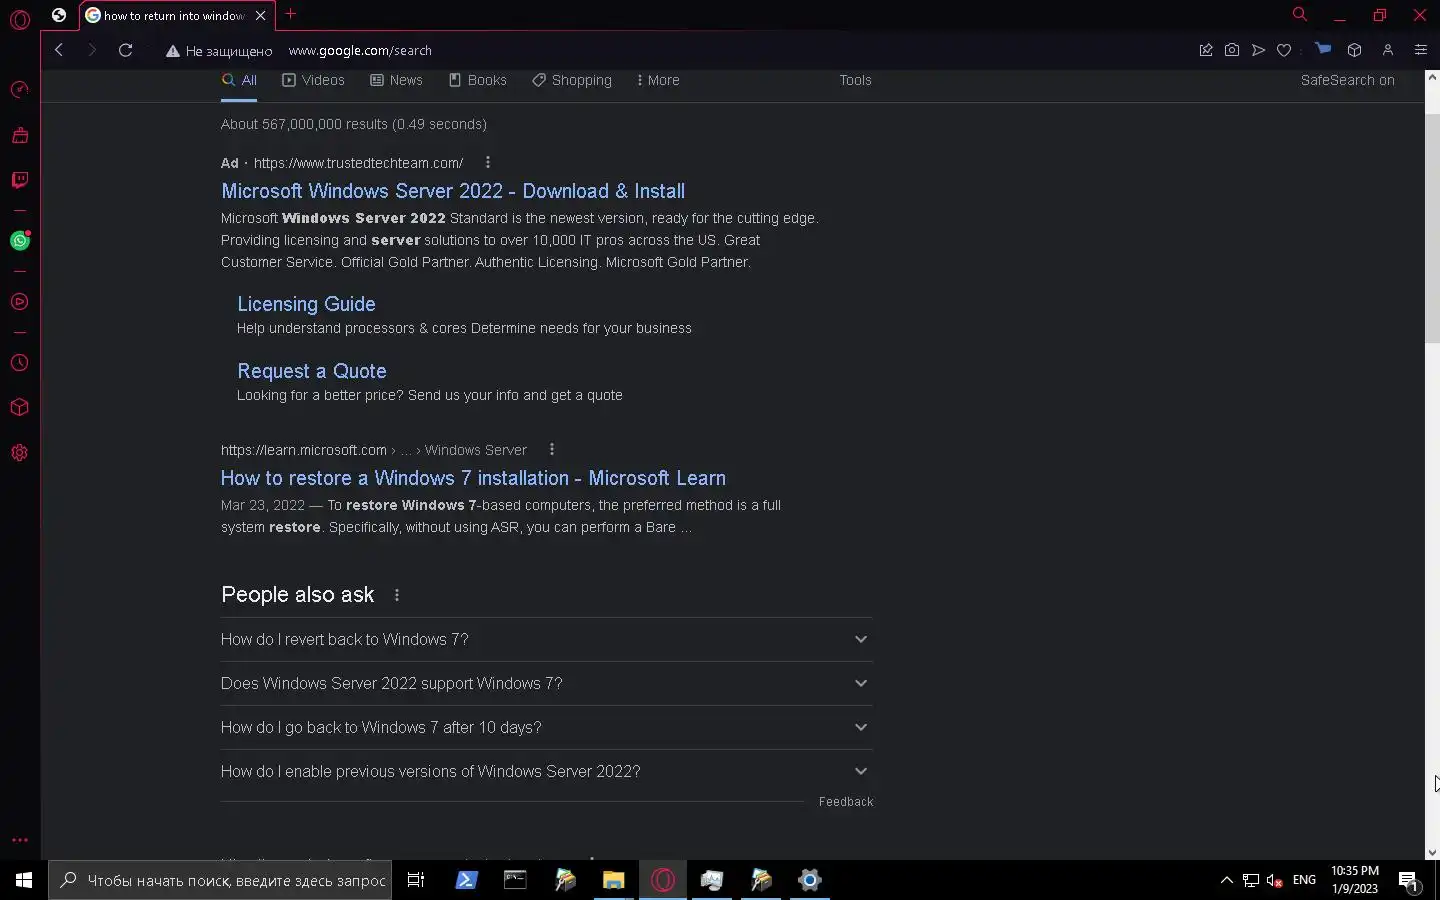Open Player icon in sidebar

click(19, 302)
